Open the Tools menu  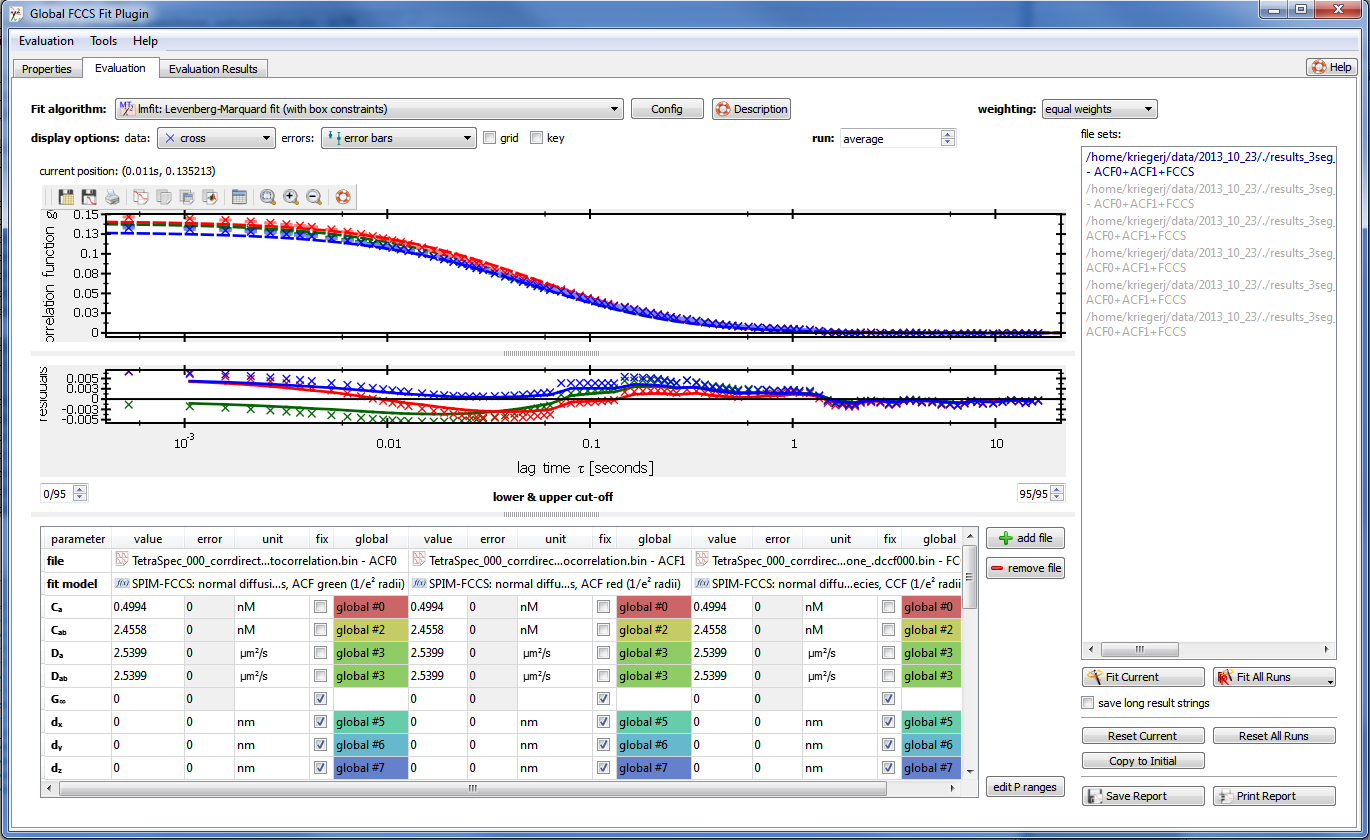click(103, 41)
